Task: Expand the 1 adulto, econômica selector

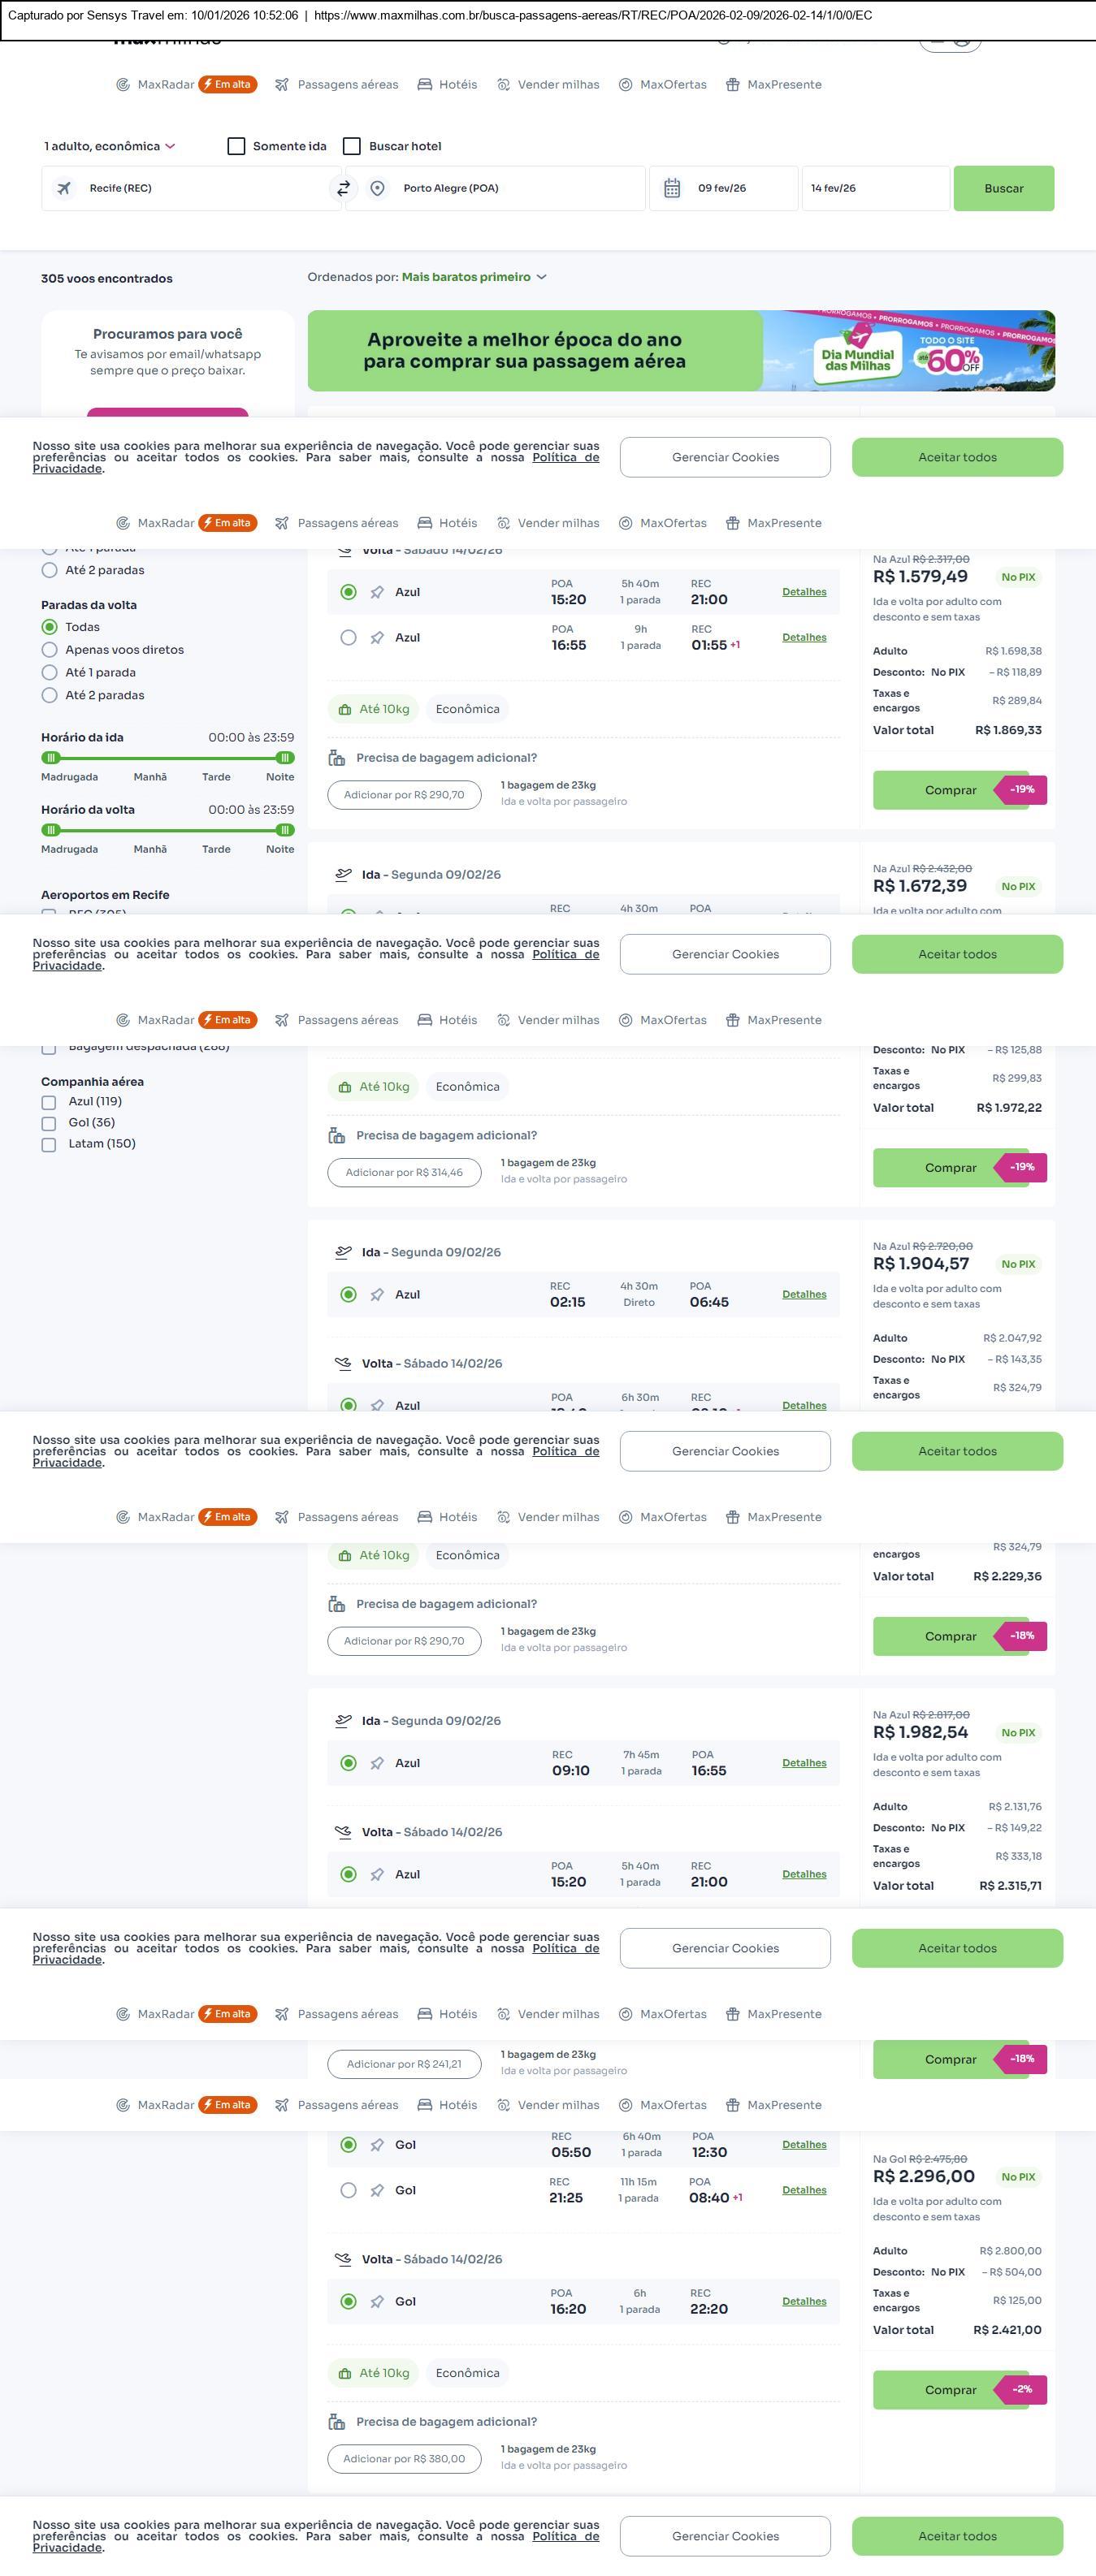Action: 109,146
